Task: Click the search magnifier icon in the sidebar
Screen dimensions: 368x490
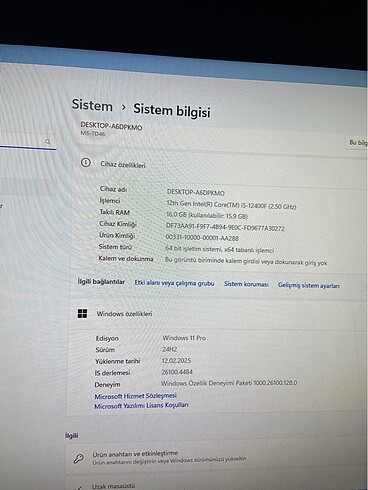Action: 48,142
